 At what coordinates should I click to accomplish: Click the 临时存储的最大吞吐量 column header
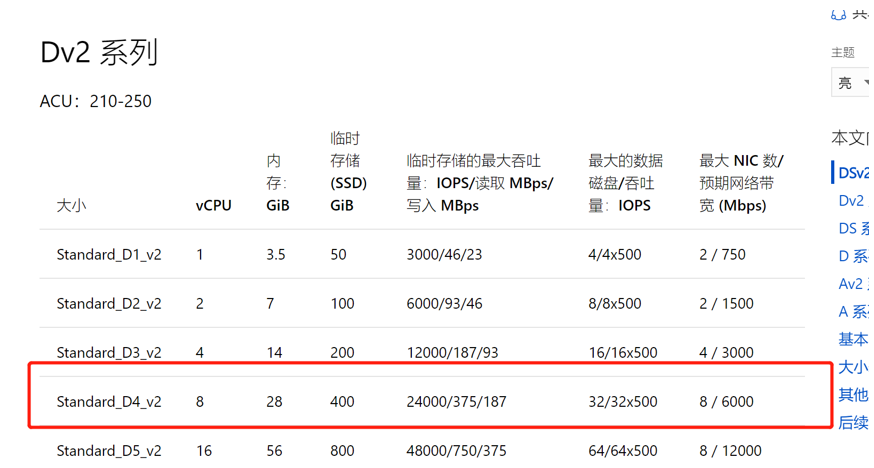pyautogui.click(x=480, y=183)
